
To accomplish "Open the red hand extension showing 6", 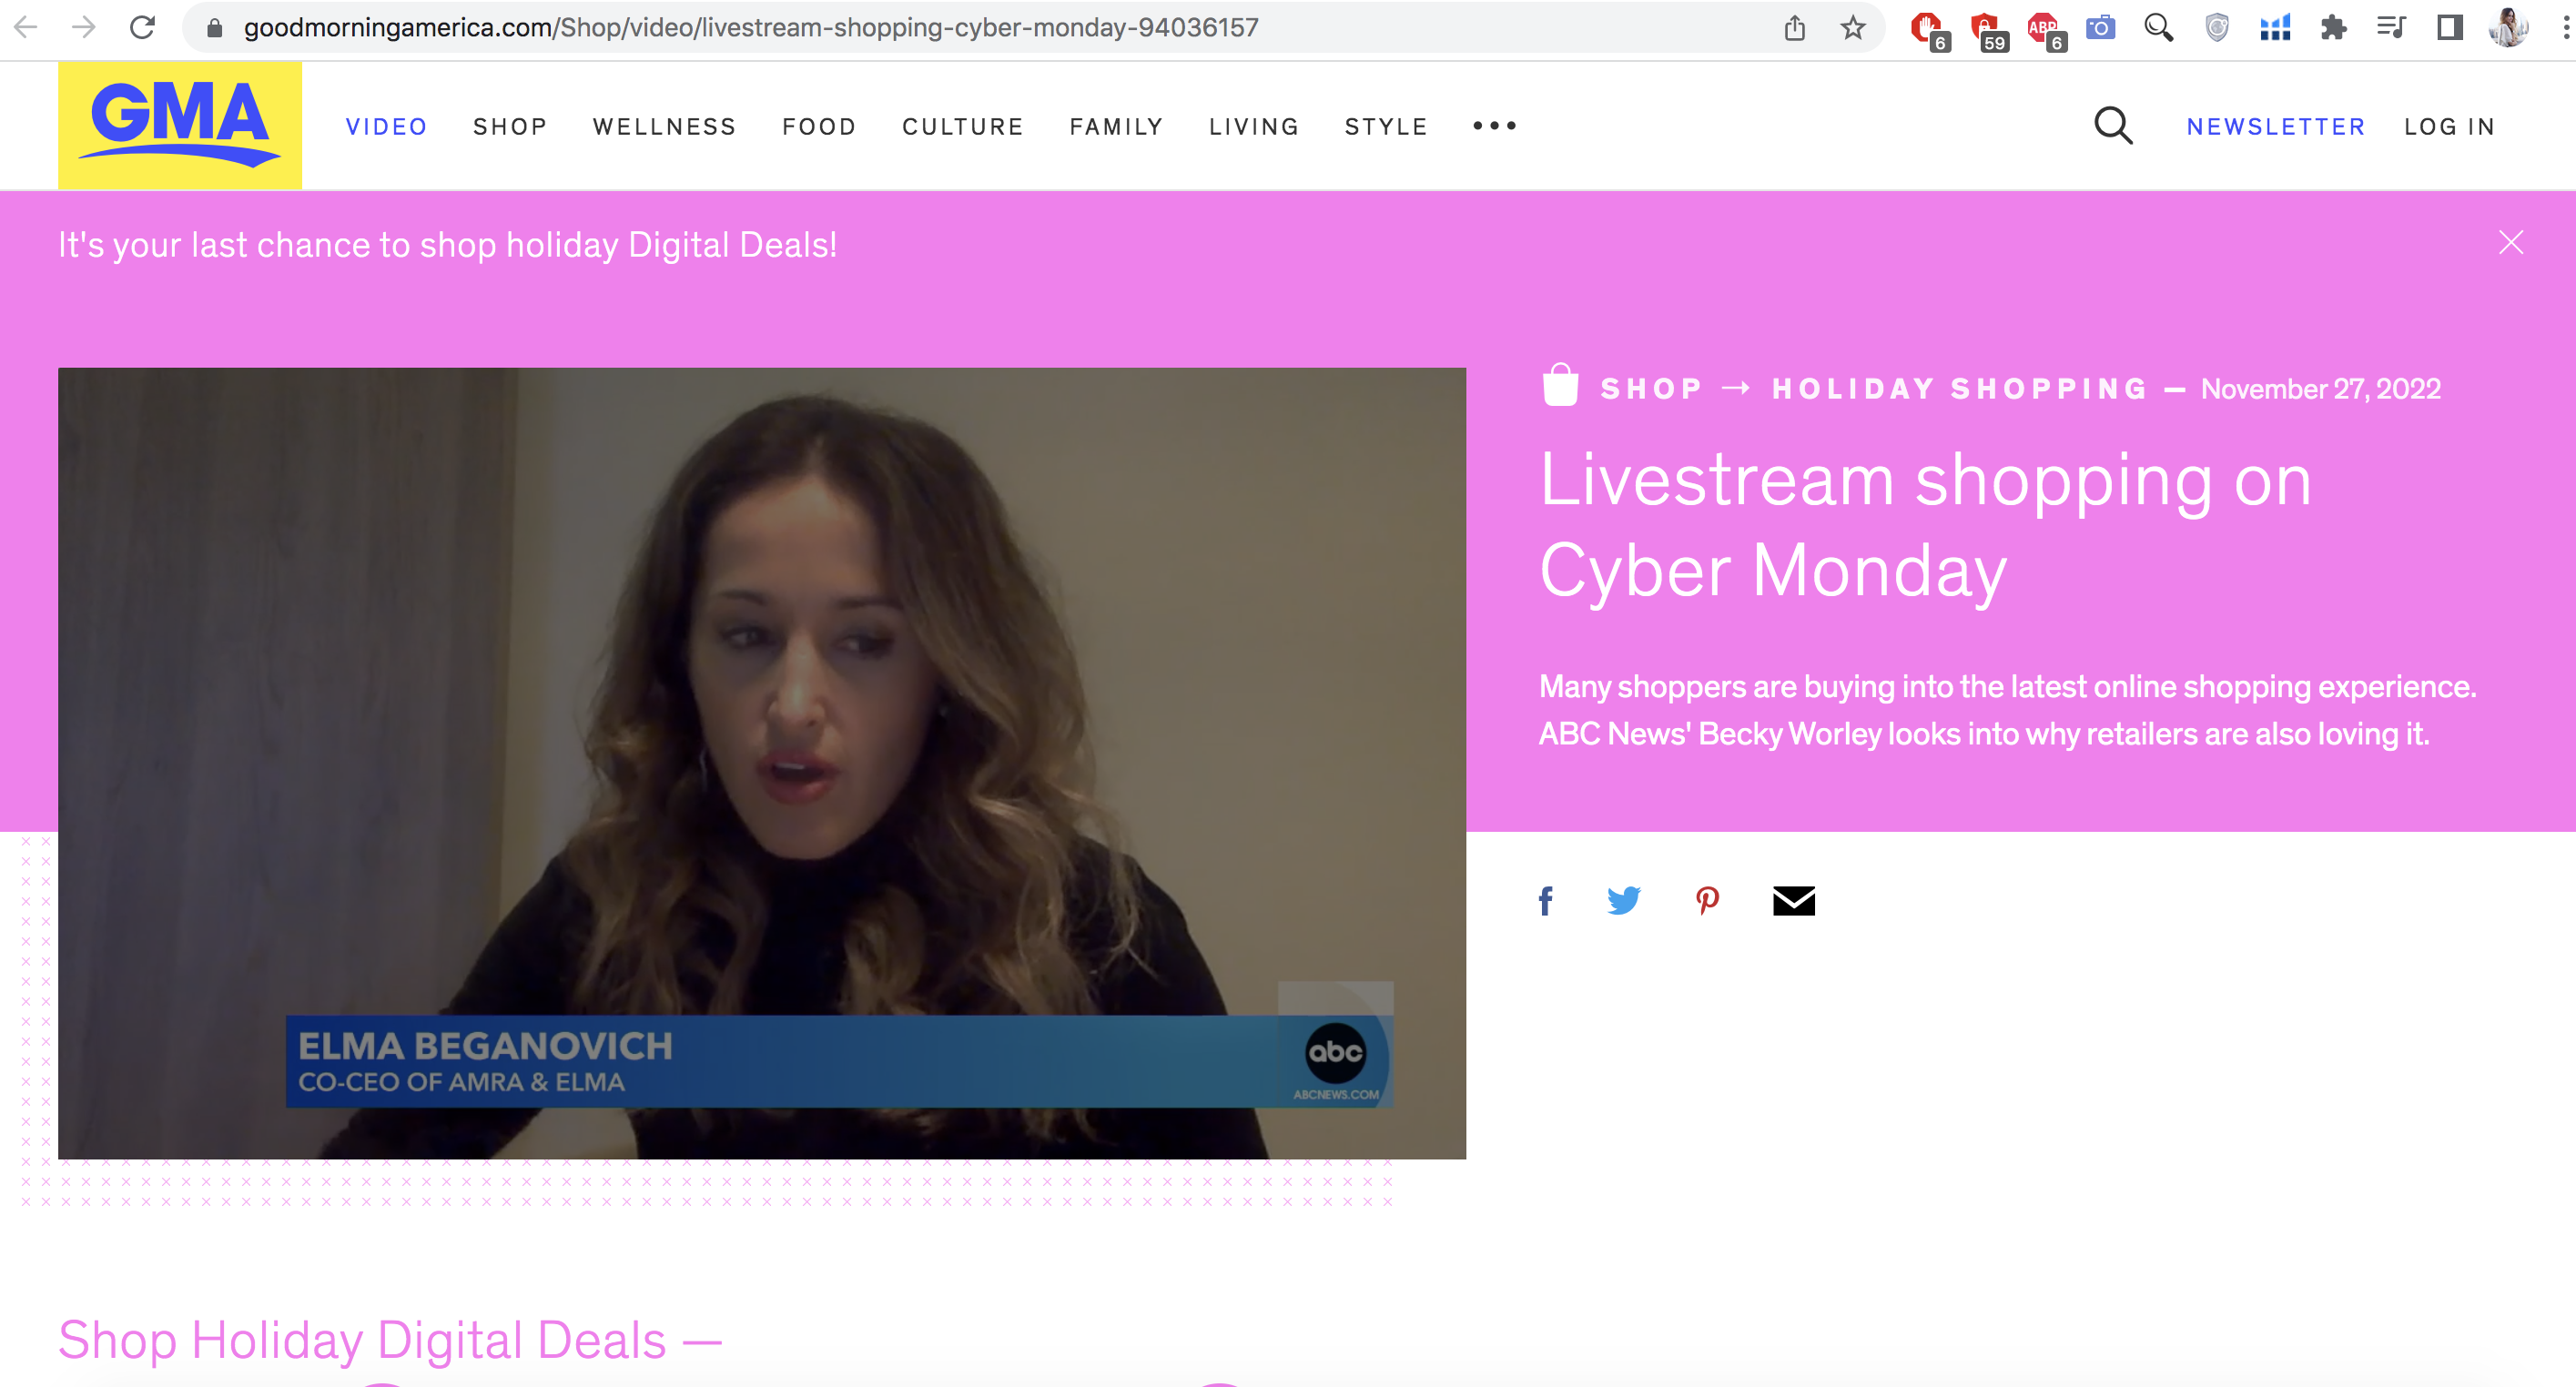I will [1928, 29].
